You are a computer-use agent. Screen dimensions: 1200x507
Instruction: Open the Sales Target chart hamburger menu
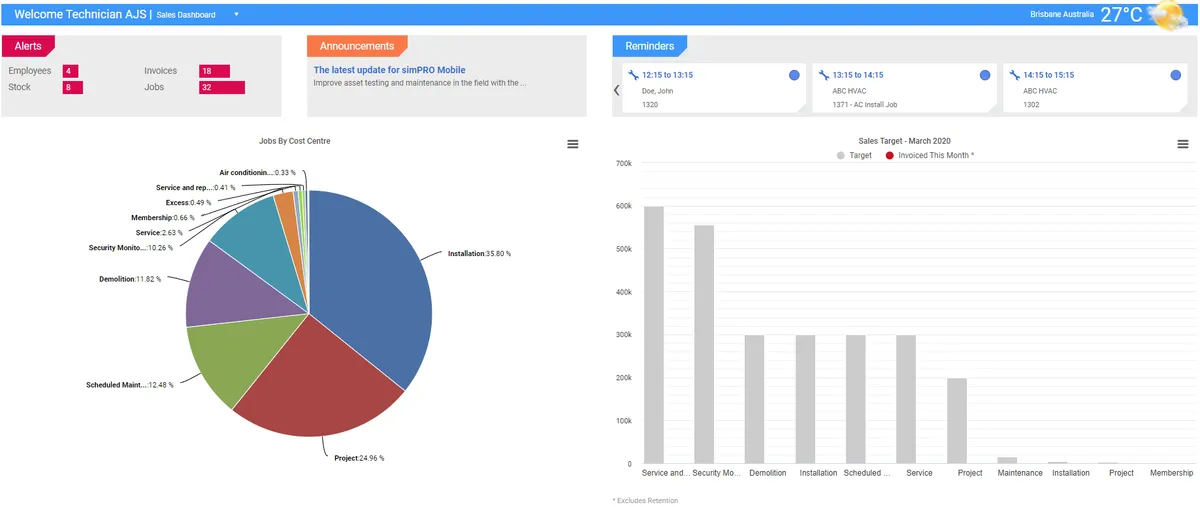pyautogui.click(x=1183, y=144)
